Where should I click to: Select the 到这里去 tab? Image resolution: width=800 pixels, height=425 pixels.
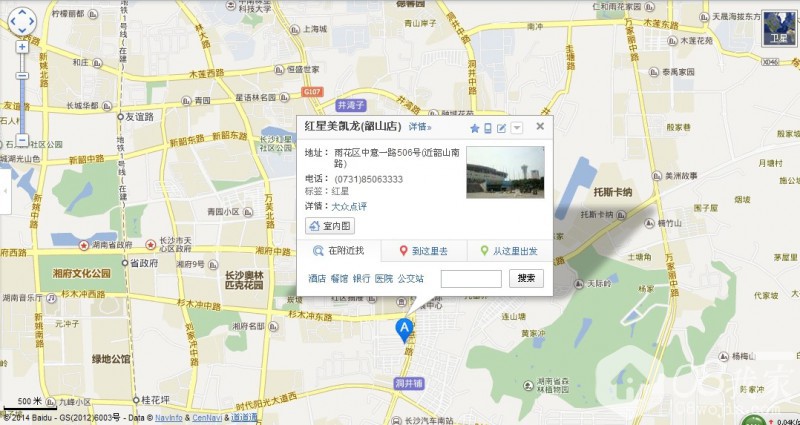424,251
